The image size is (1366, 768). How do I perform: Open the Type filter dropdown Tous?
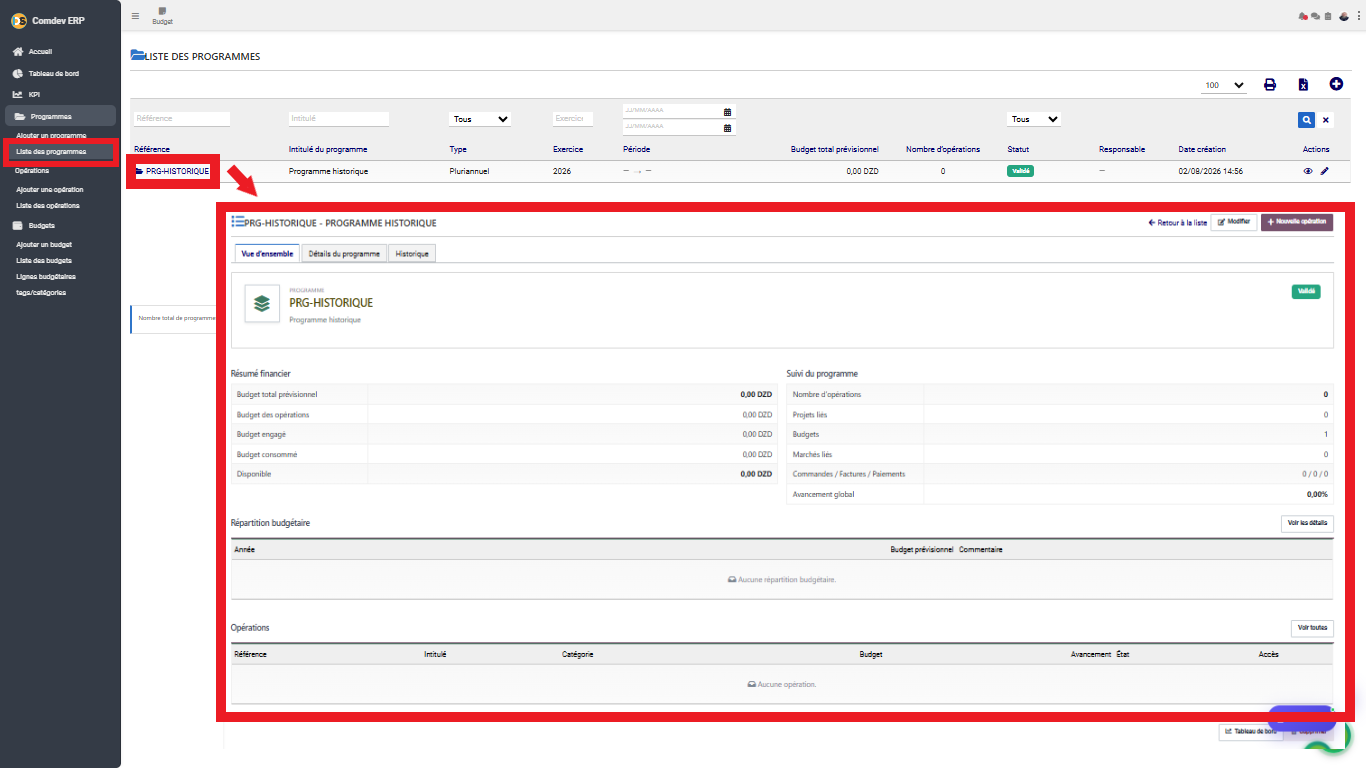tap(481, 119)
